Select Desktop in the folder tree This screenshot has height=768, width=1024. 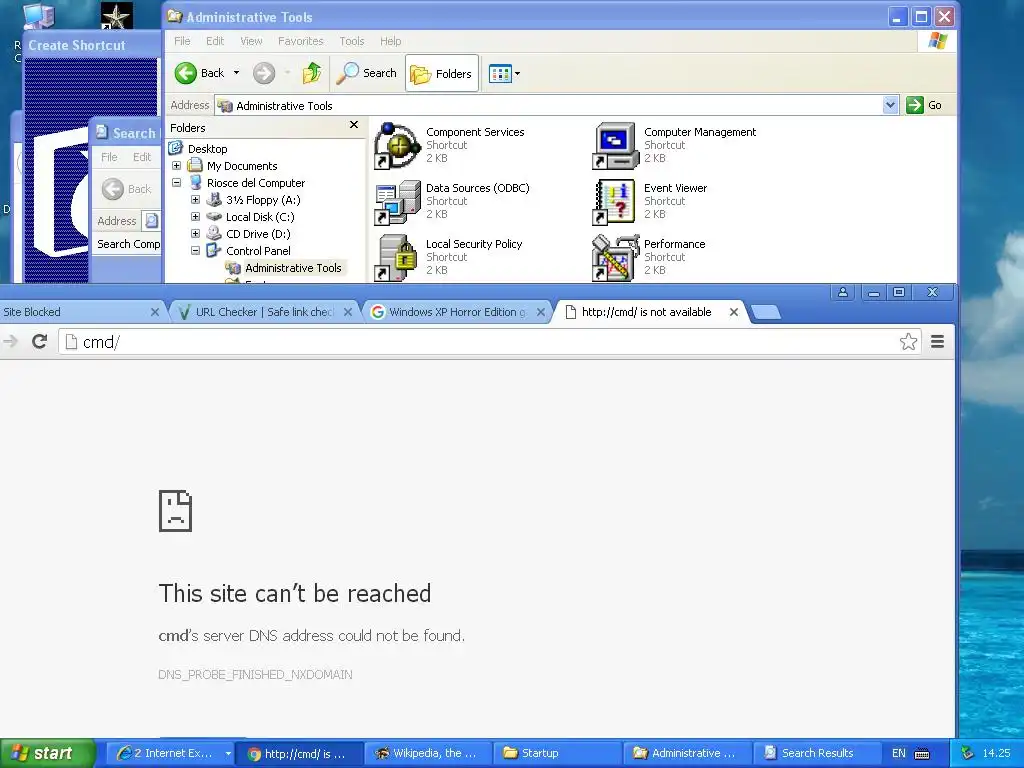tap(207, 149)
